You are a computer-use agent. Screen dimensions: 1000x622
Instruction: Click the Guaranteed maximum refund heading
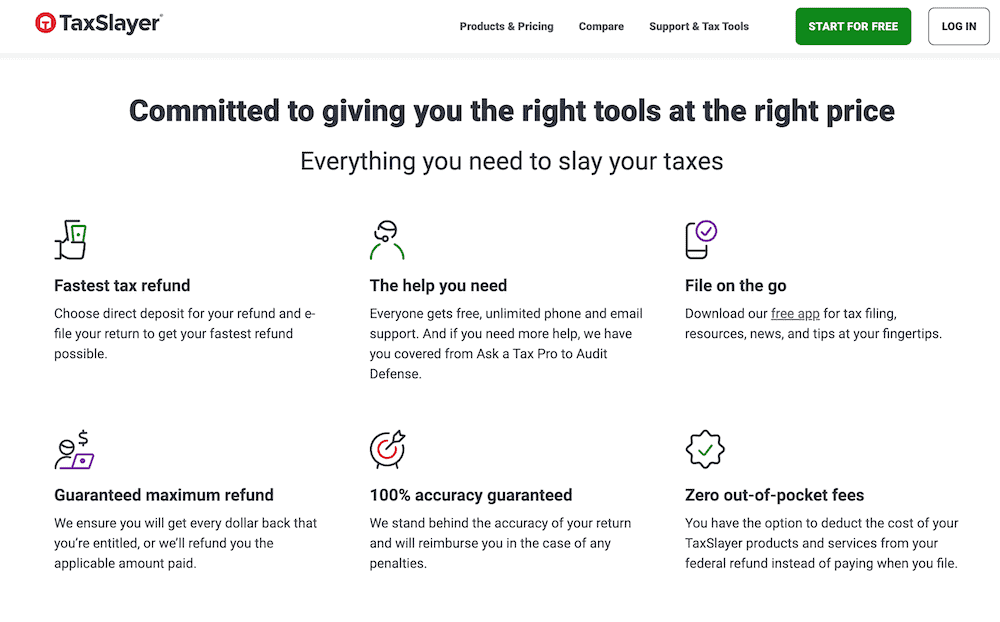(x=164, y=495)
